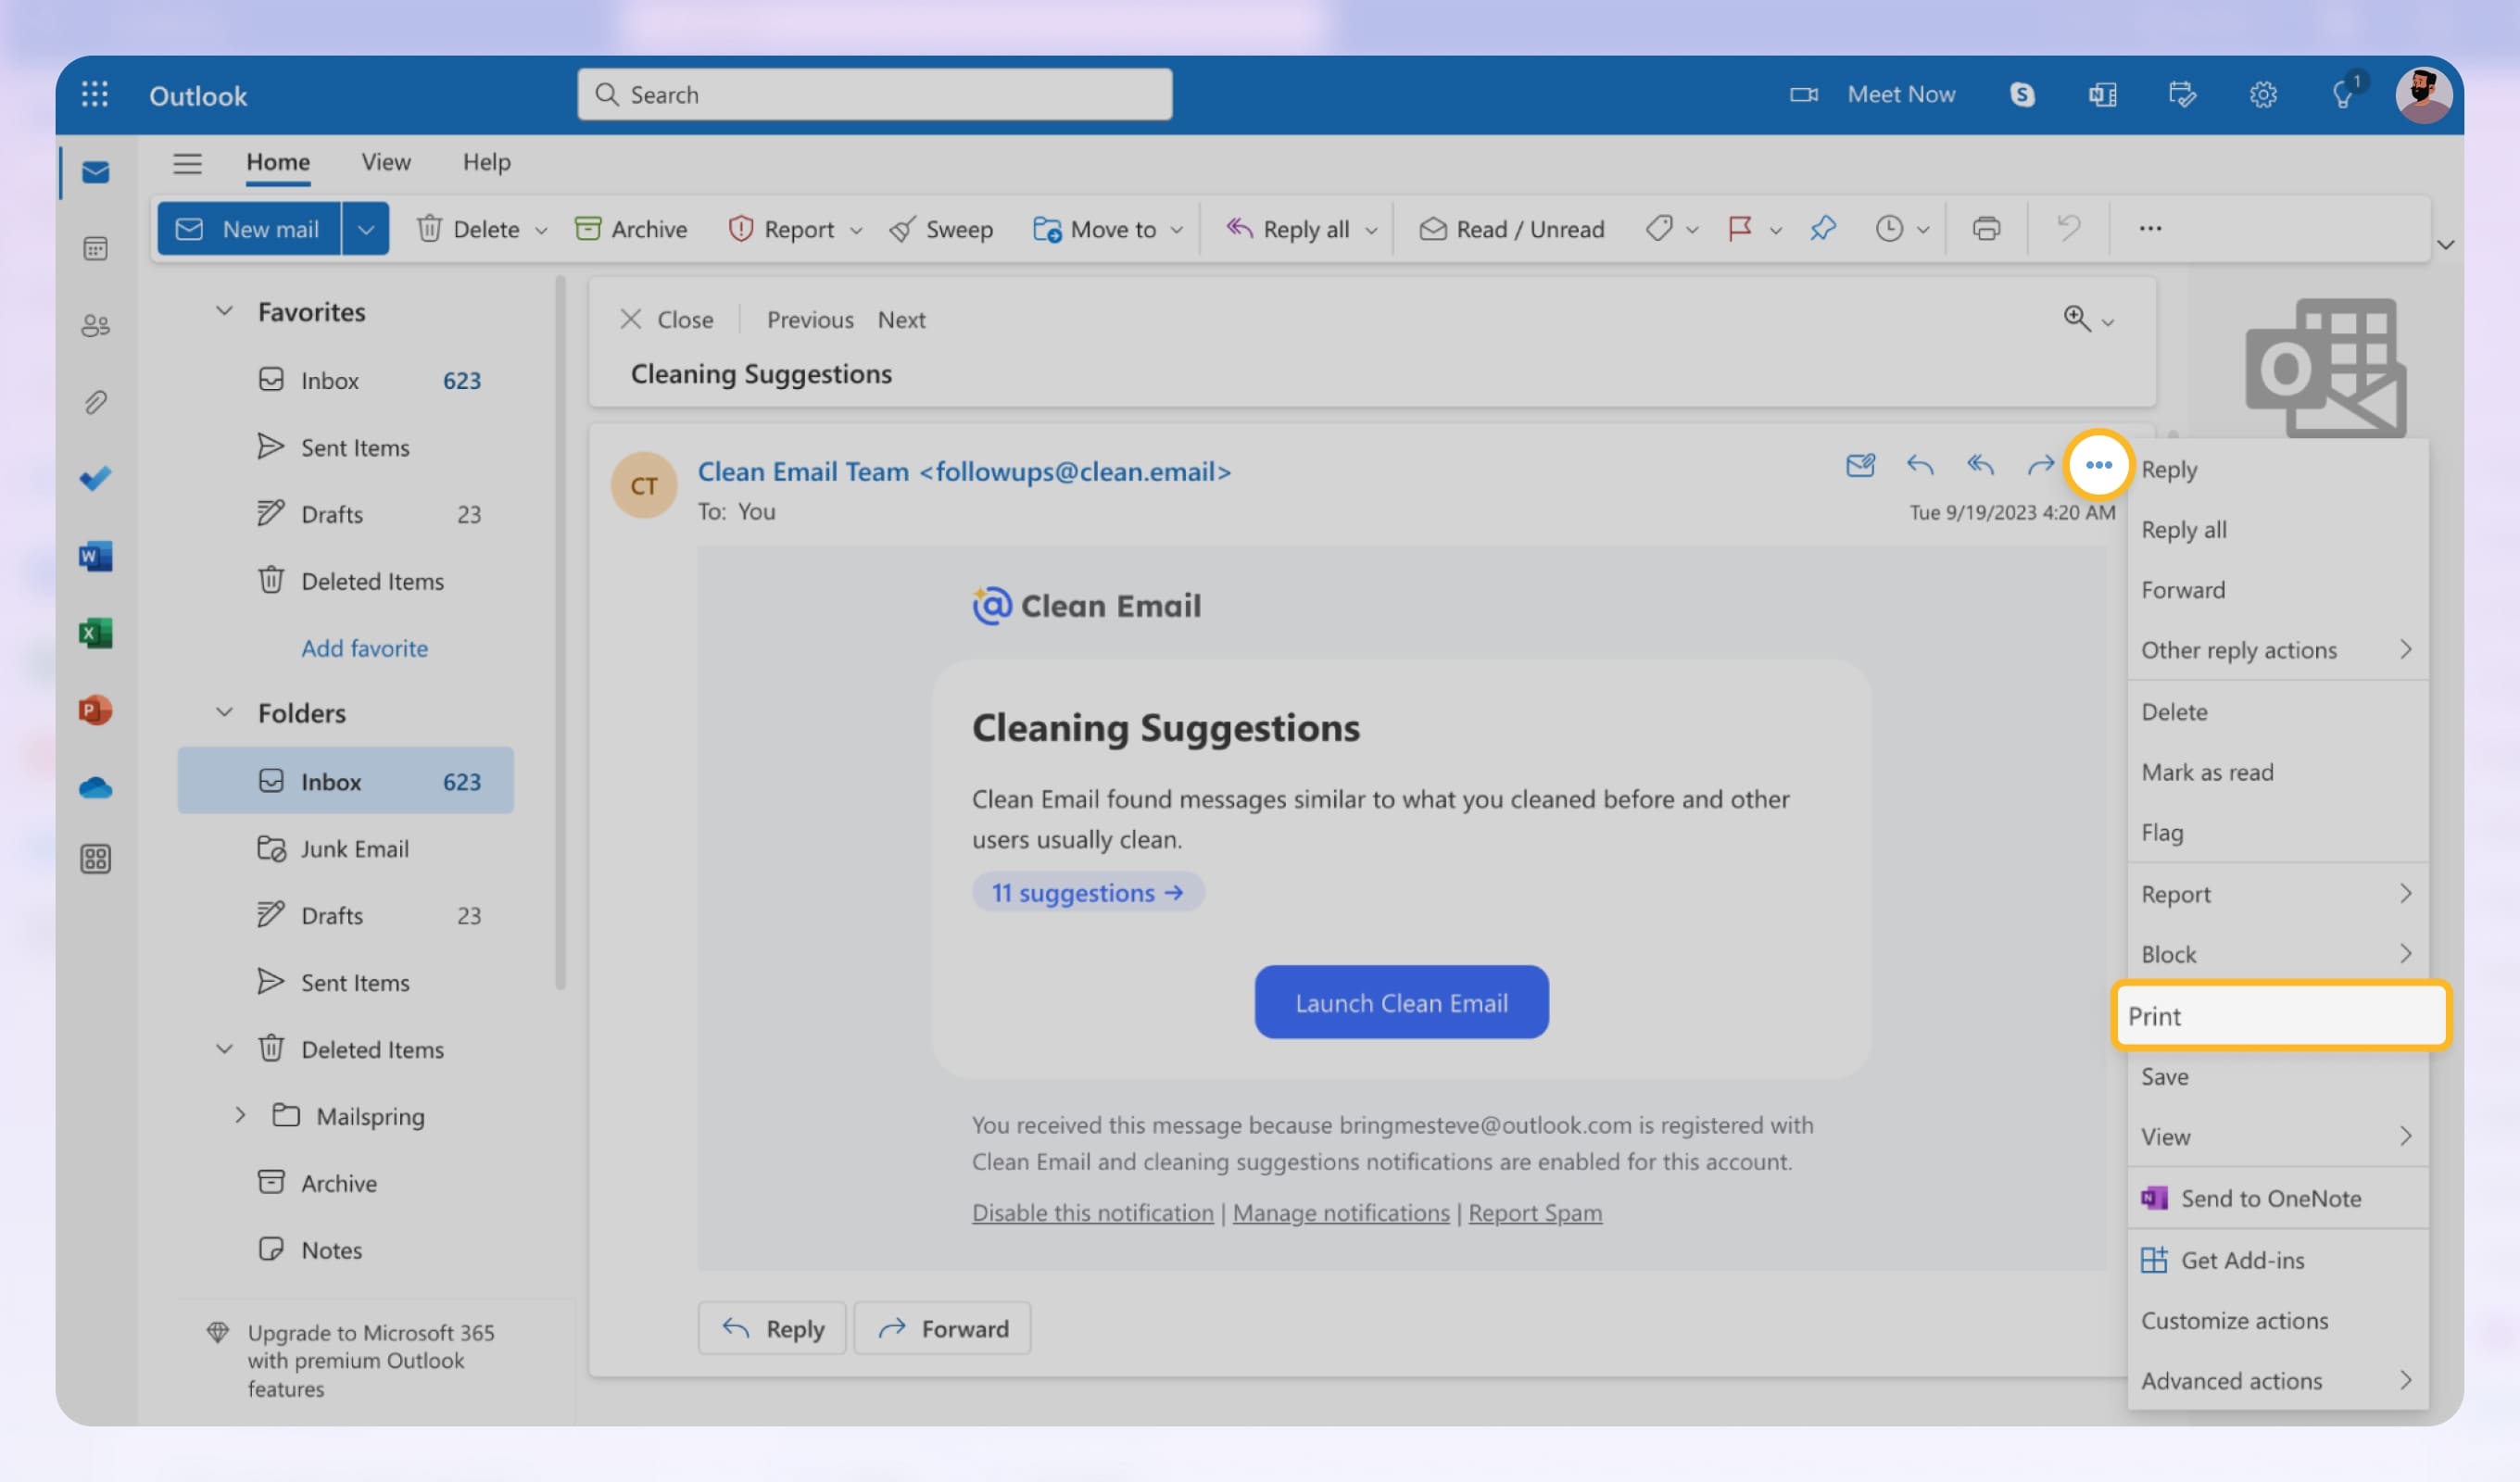Expand the ribbon with the chevron

point(2446,245)
